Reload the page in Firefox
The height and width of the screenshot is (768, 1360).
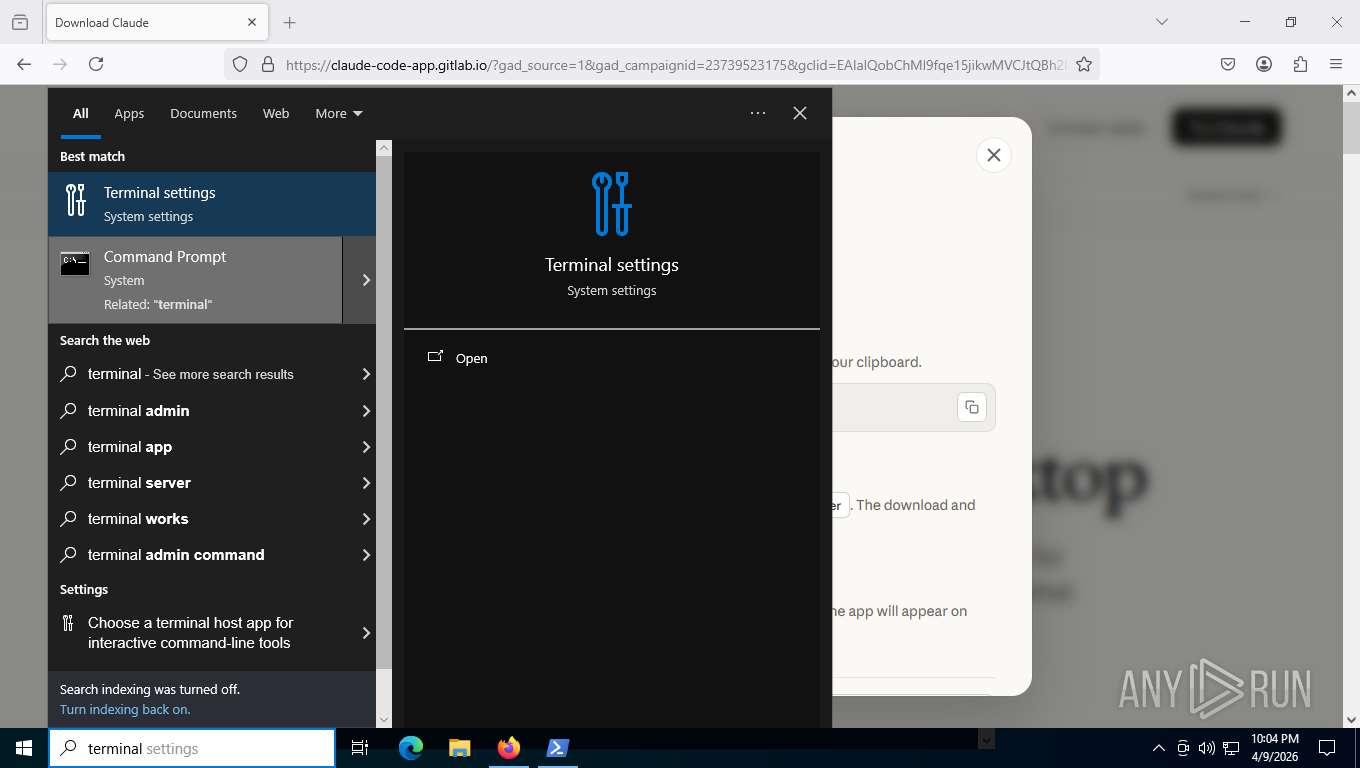(96, 64)
